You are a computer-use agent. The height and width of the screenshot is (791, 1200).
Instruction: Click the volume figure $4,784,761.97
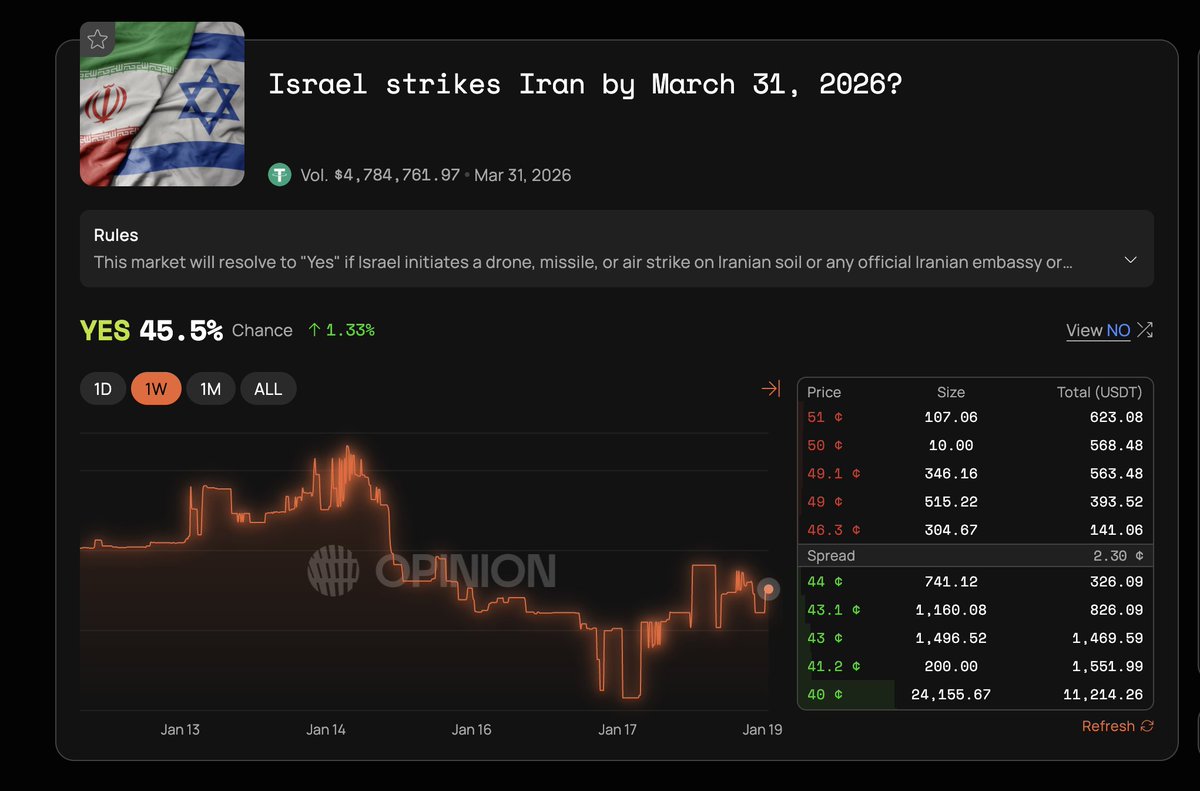point(396,175)
